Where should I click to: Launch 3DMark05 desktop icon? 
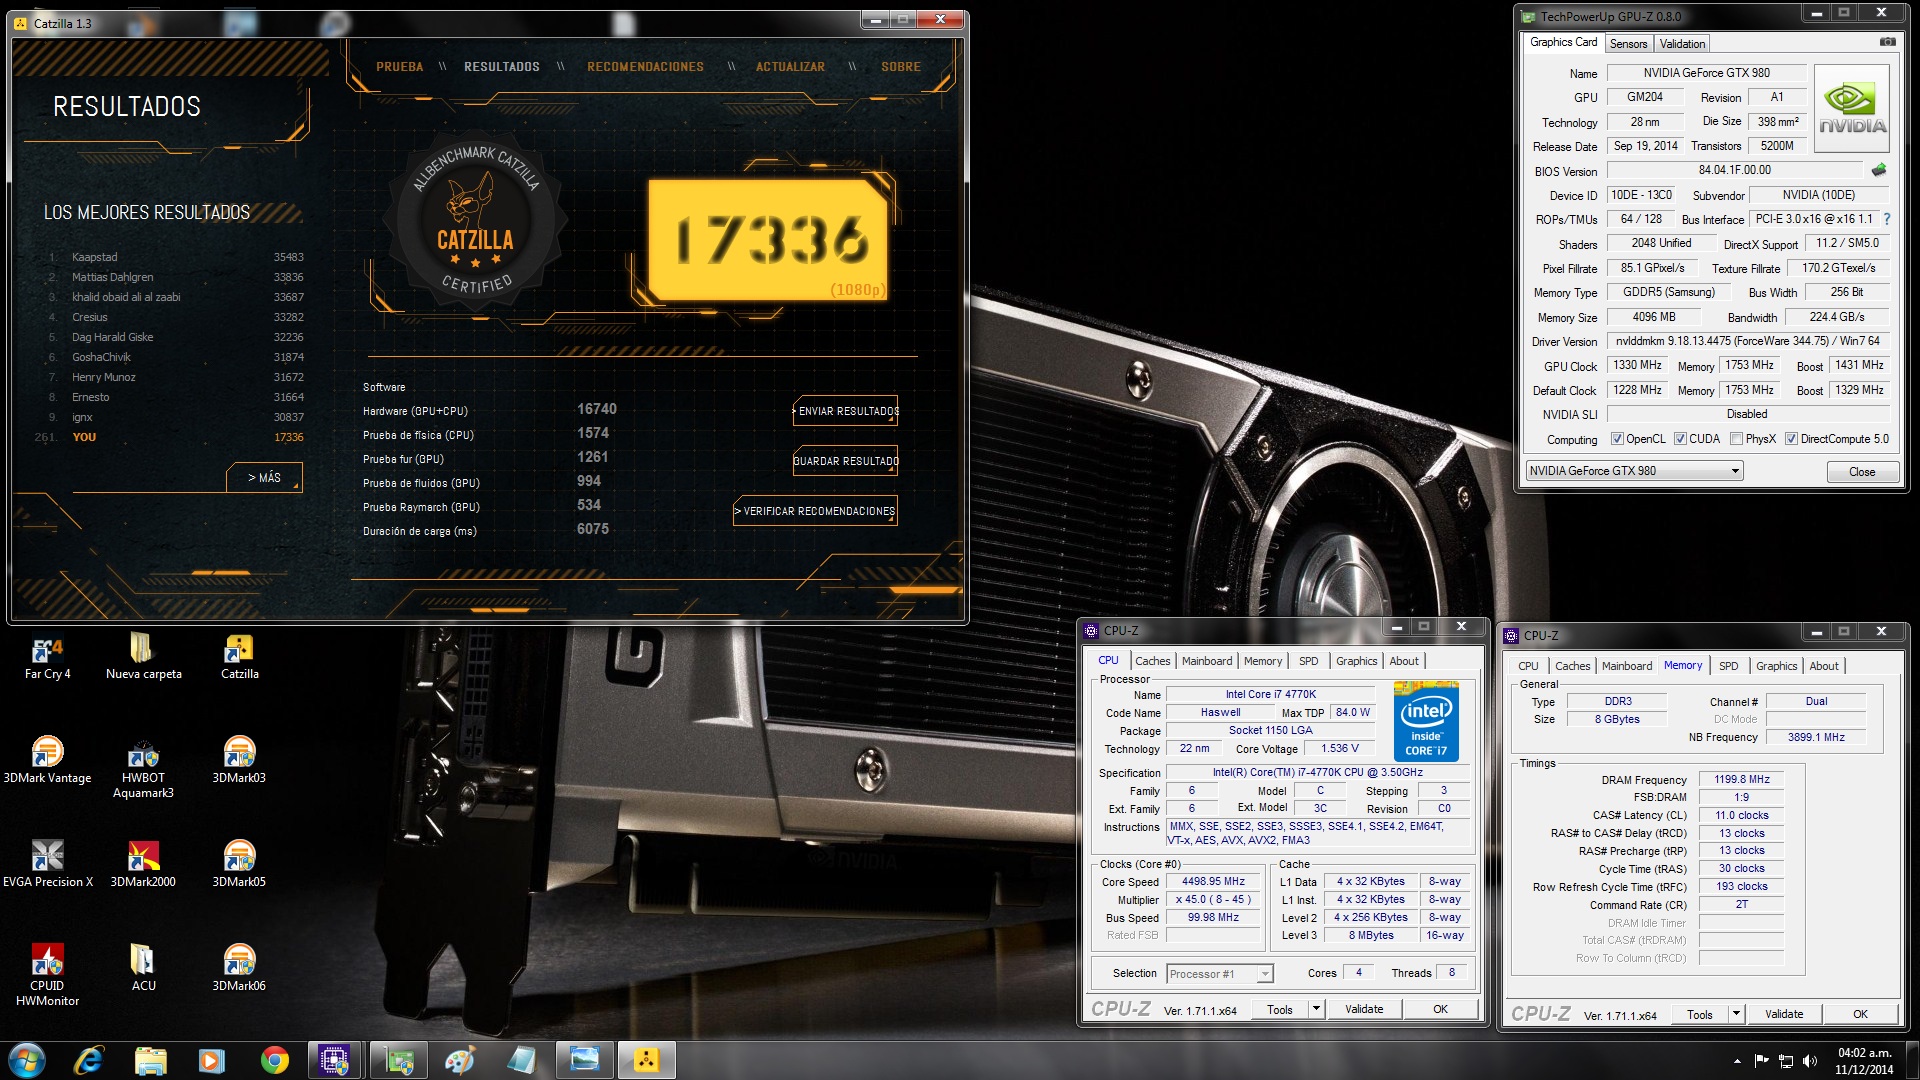click(x=239, y=865)
